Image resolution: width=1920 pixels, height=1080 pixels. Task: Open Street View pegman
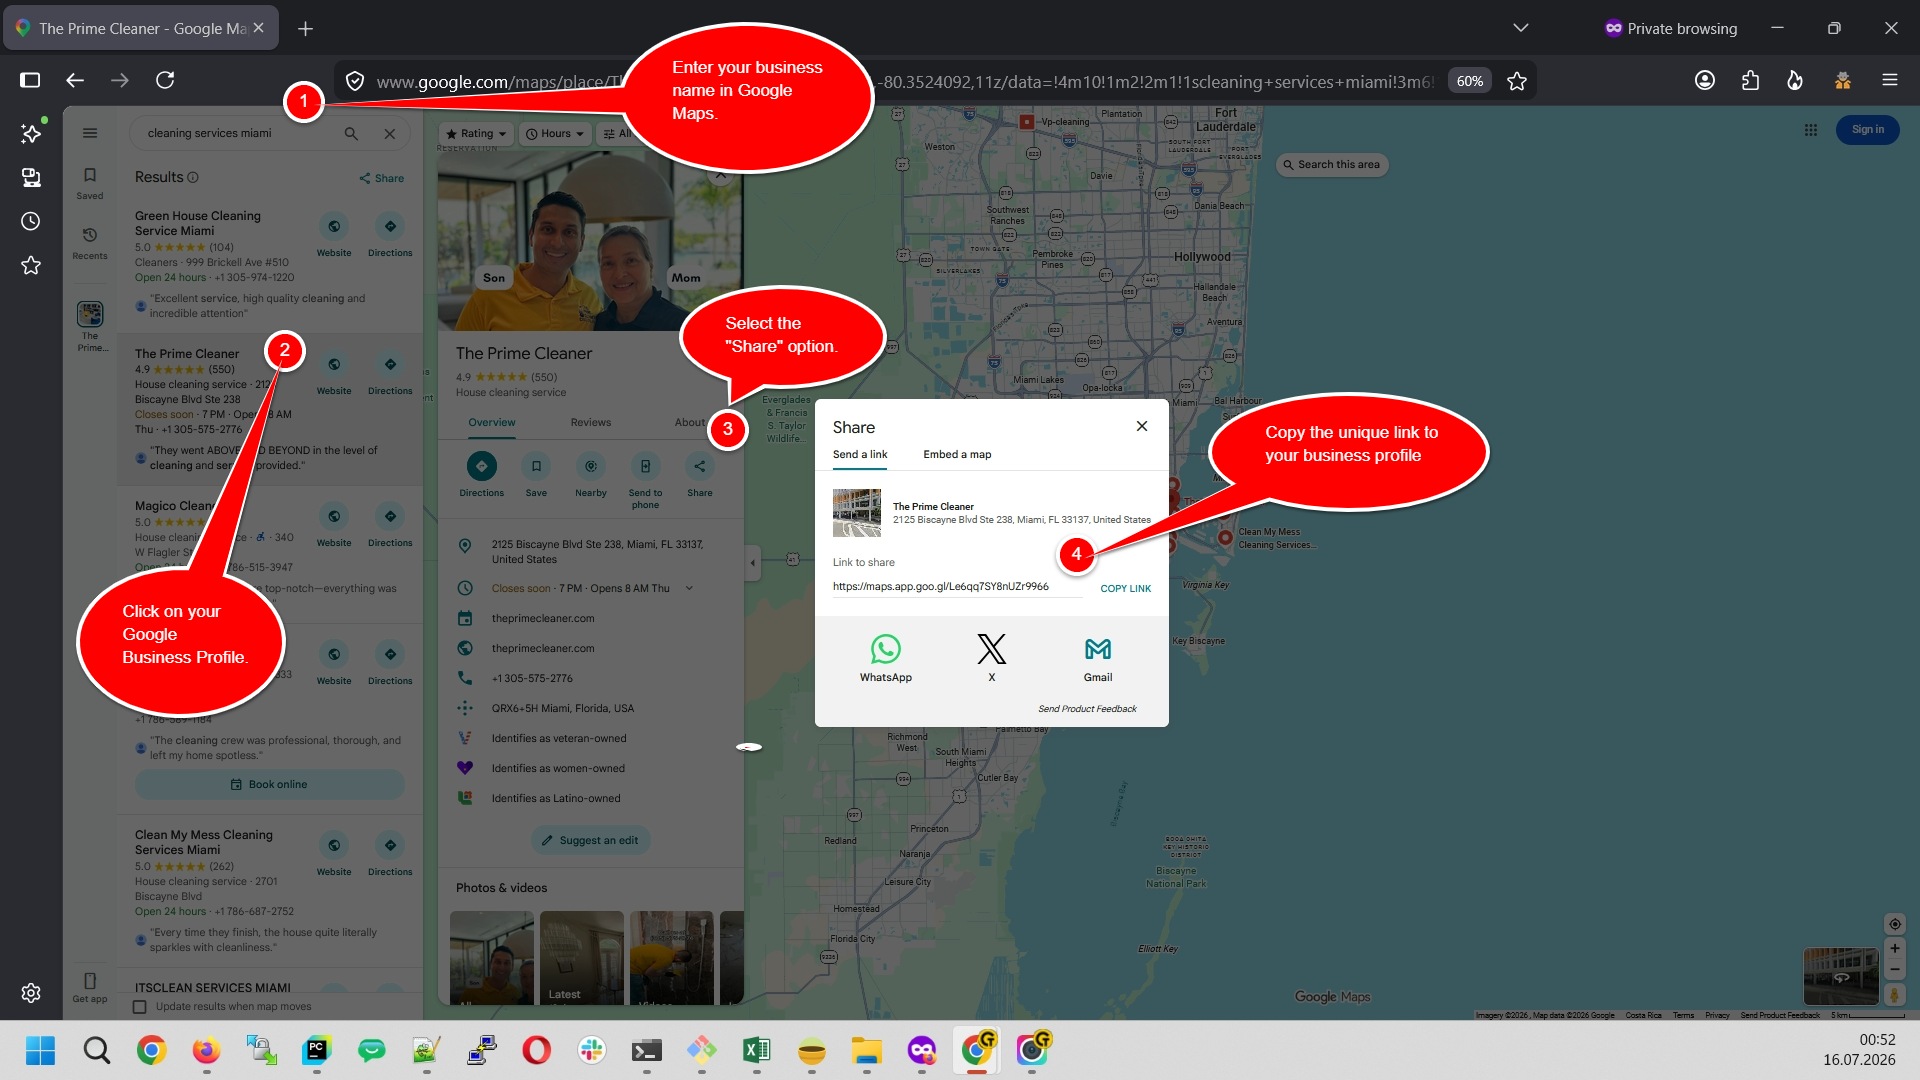[1894, 995]
